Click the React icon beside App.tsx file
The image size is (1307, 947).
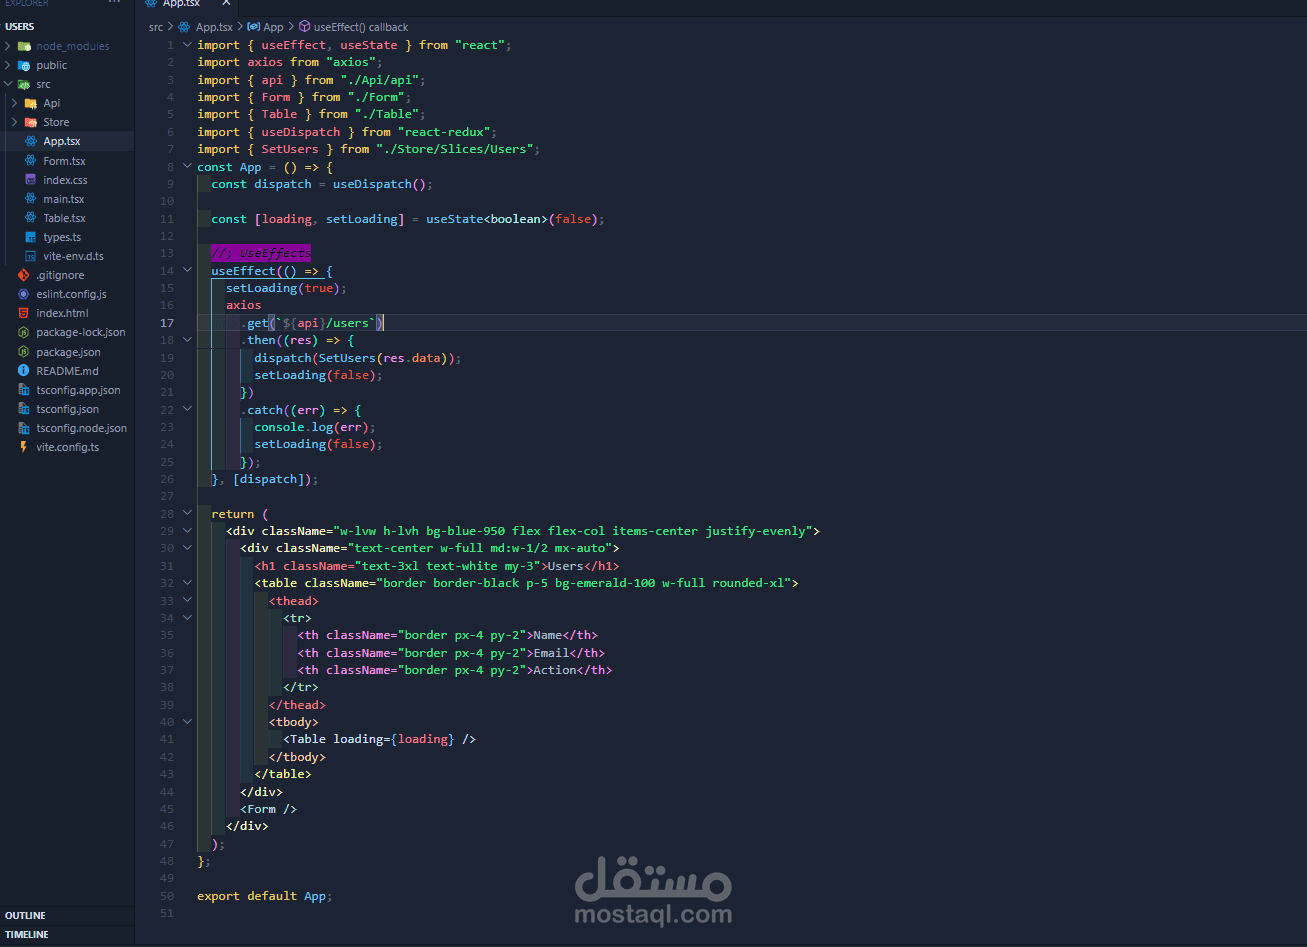click(31, 141)
